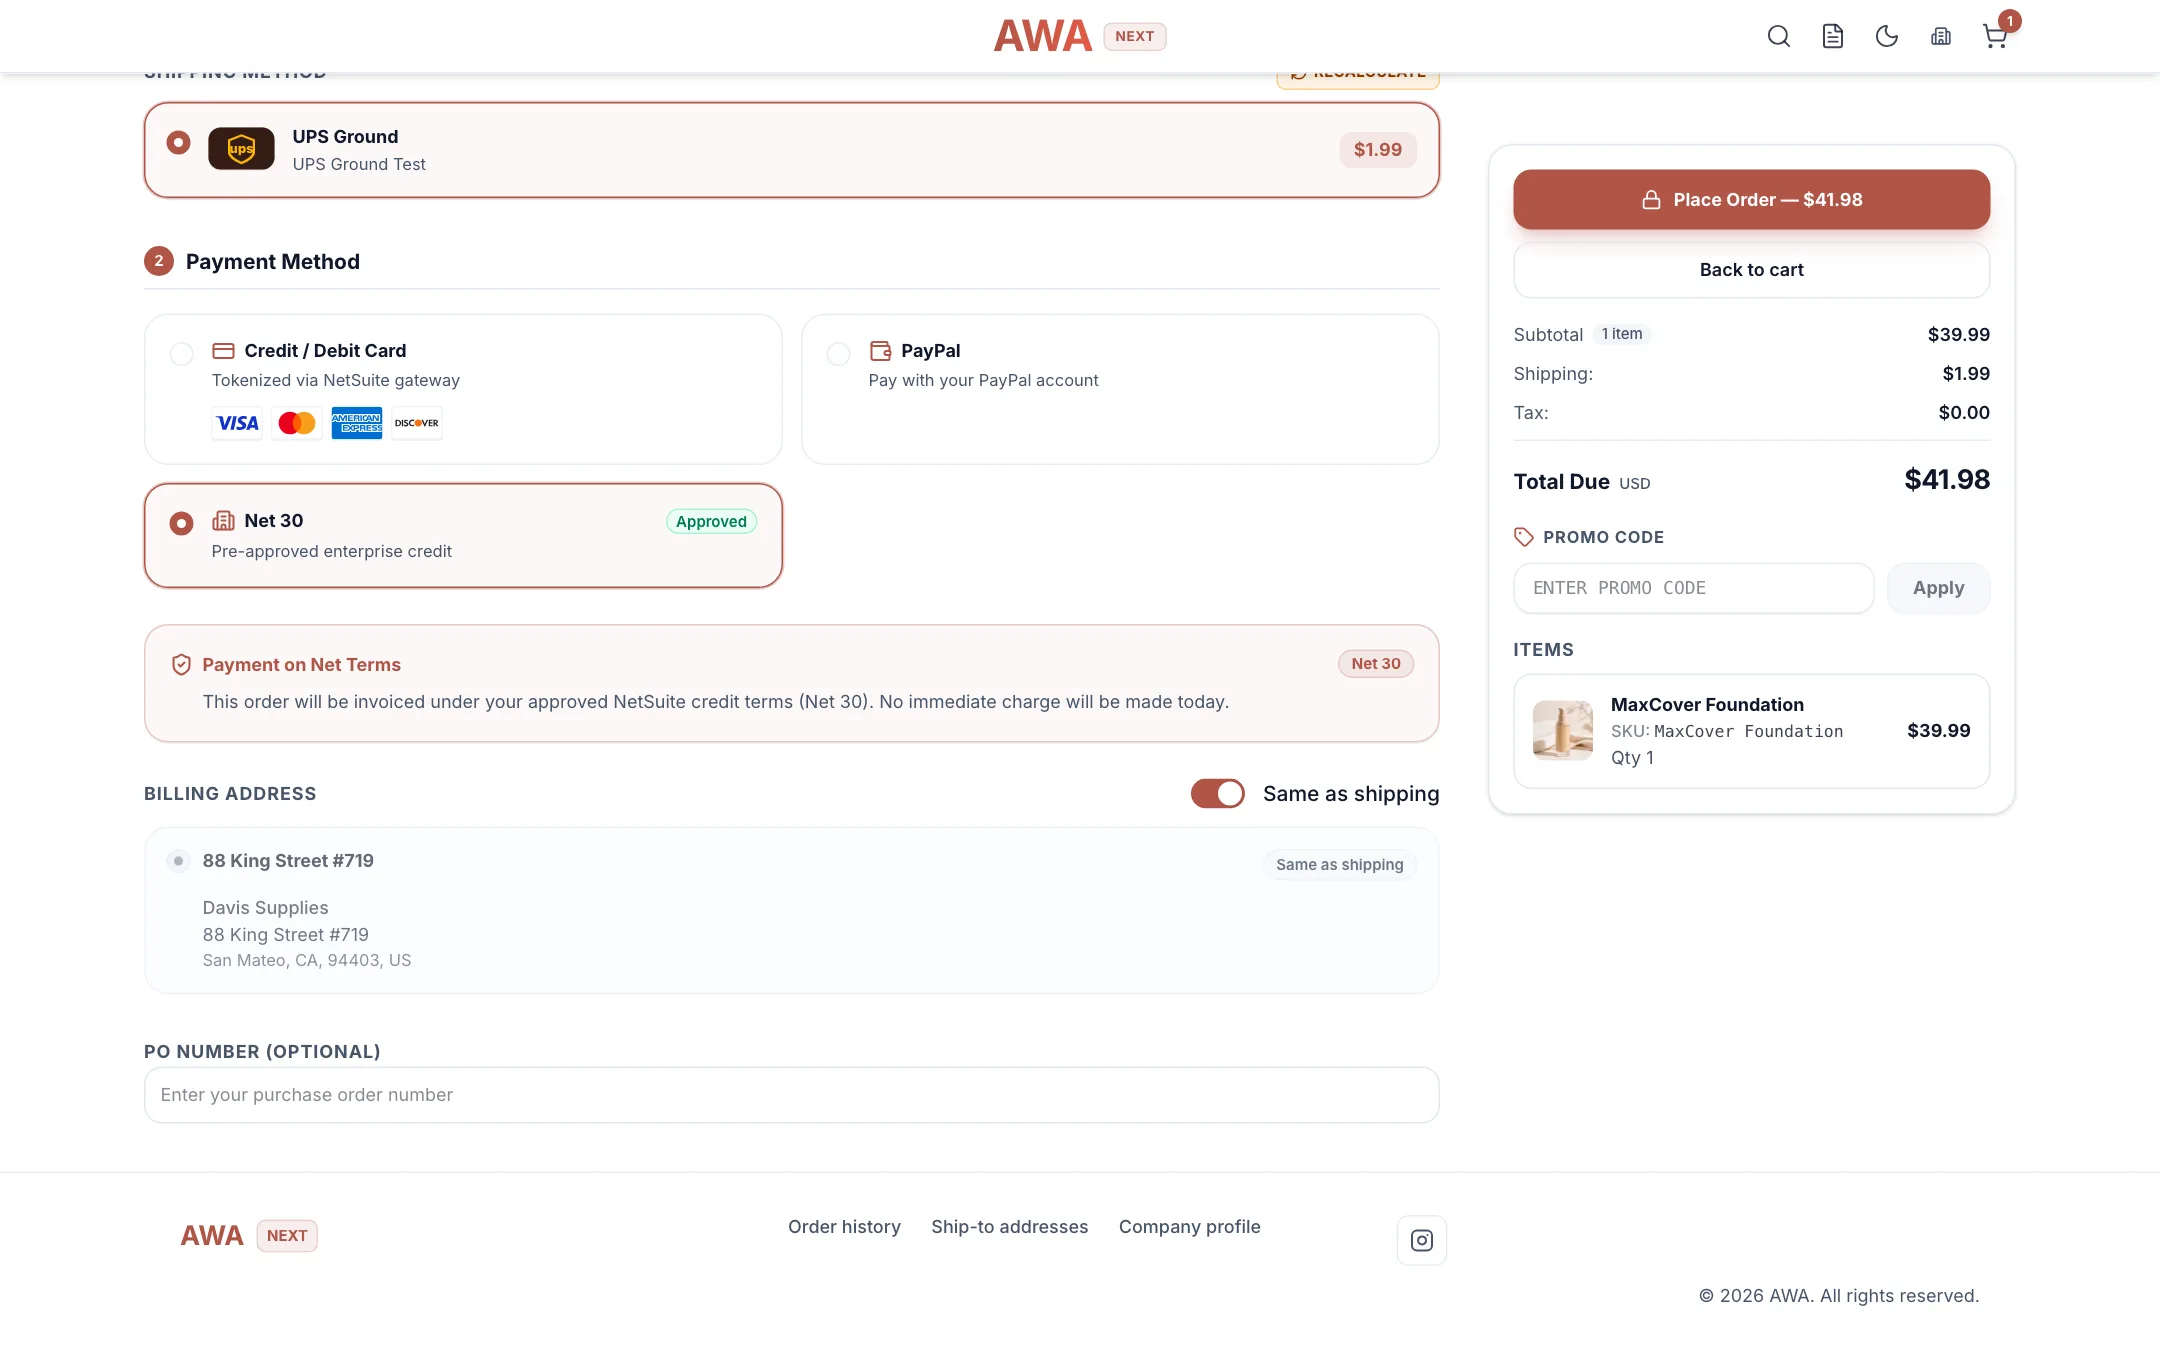Click the credit card icon
This screenshot has height=1350, width=2160.
pos(223,351)
